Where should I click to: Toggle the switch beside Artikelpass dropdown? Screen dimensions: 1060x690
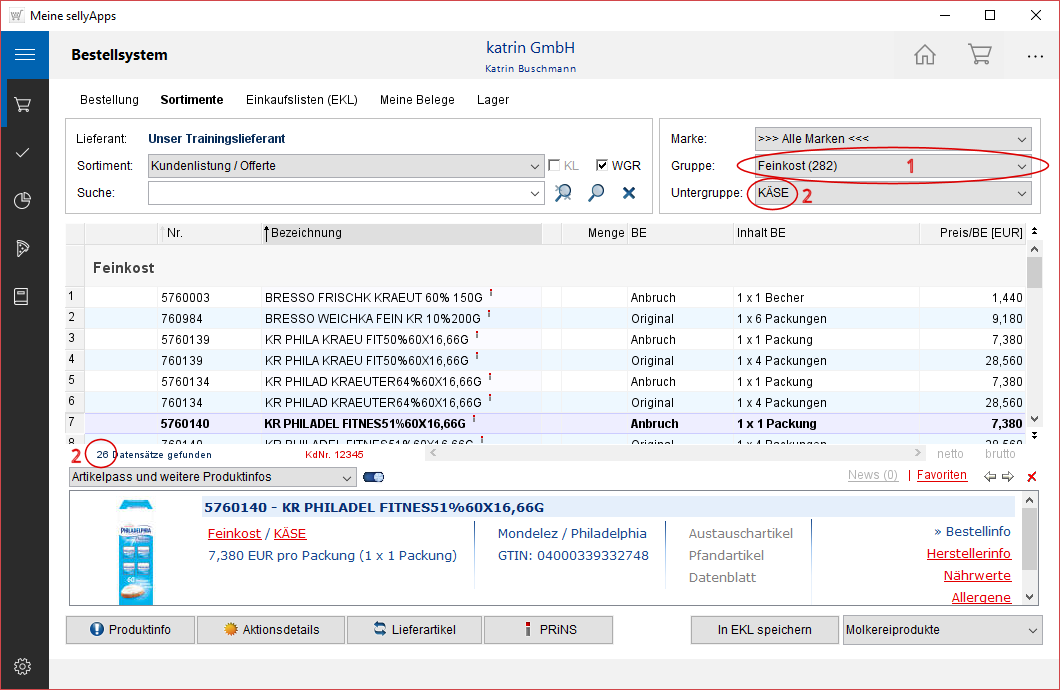tap(373, 477)
